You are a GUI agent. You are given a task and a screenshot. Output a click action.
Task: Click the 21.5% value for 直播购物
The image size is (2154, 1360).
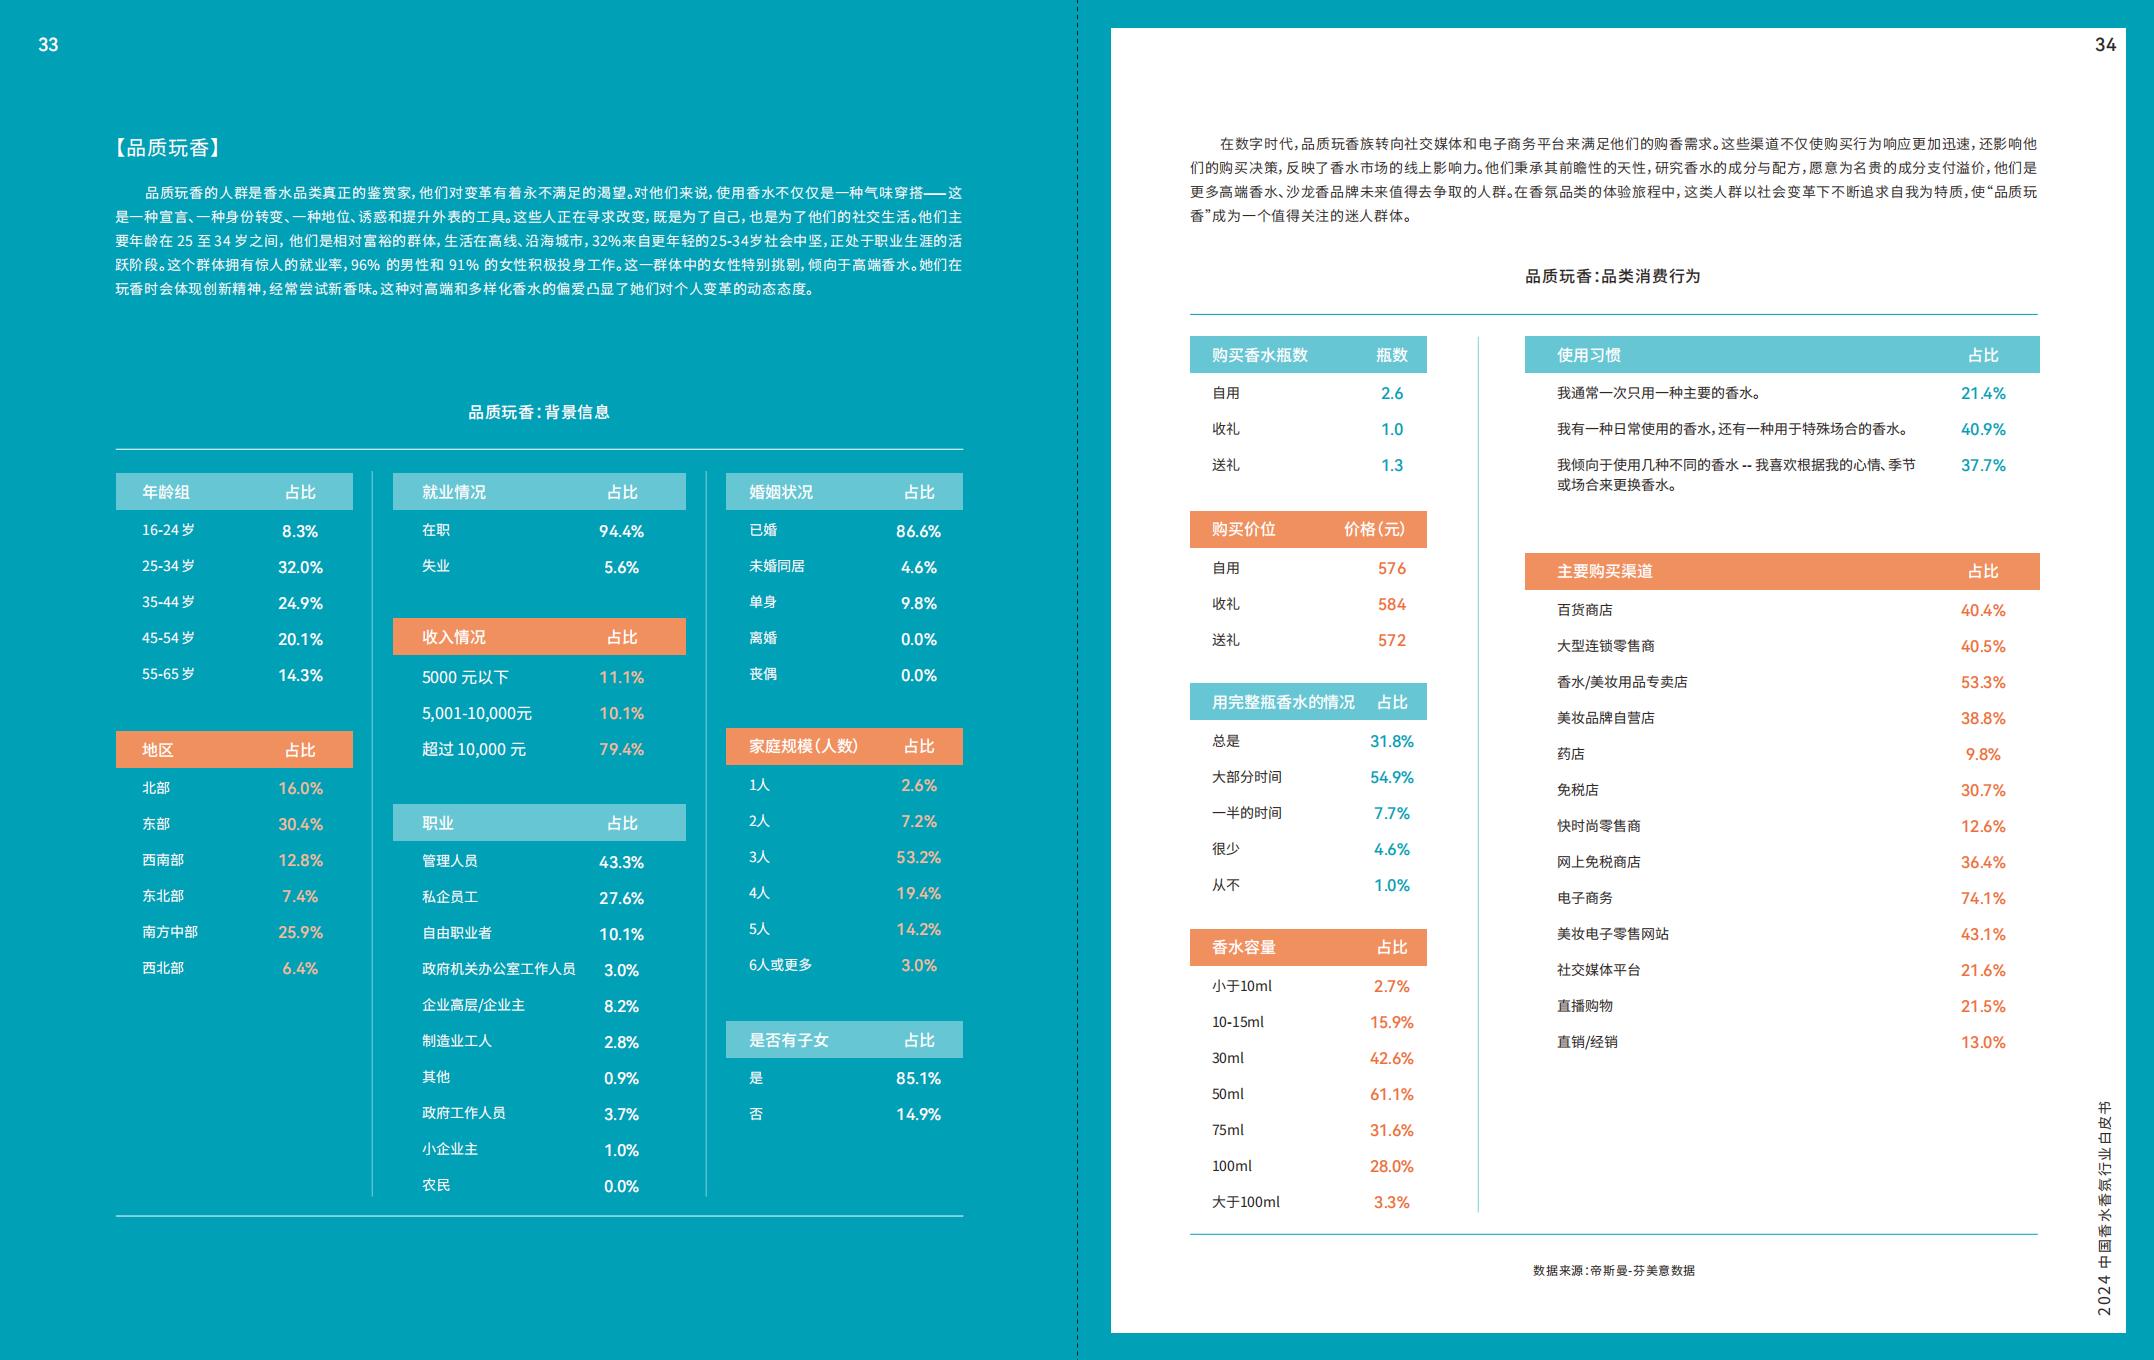click(1983, 1006)
